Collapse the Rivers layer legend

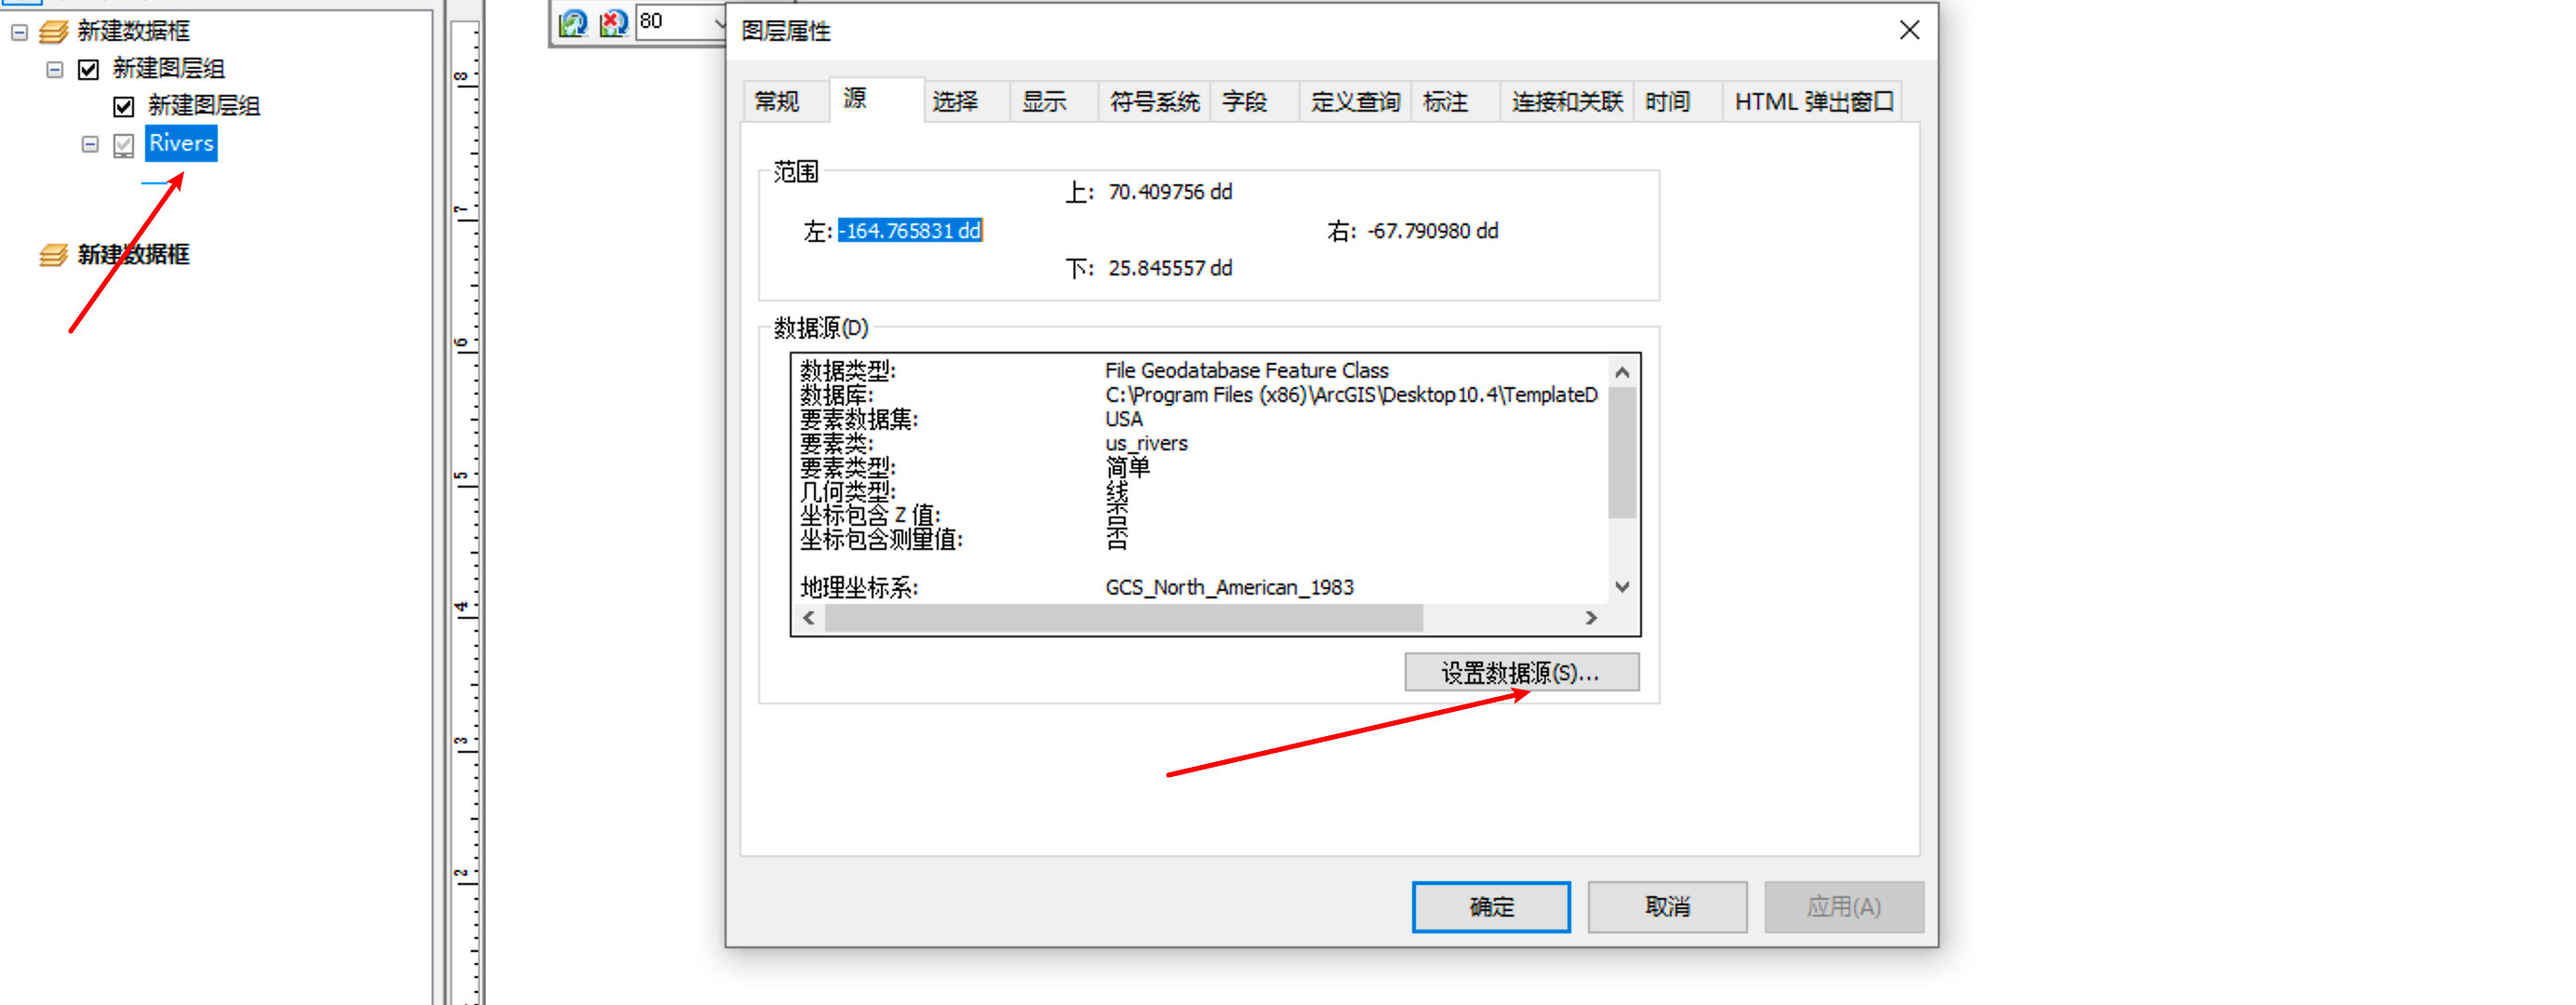(90, 144)
